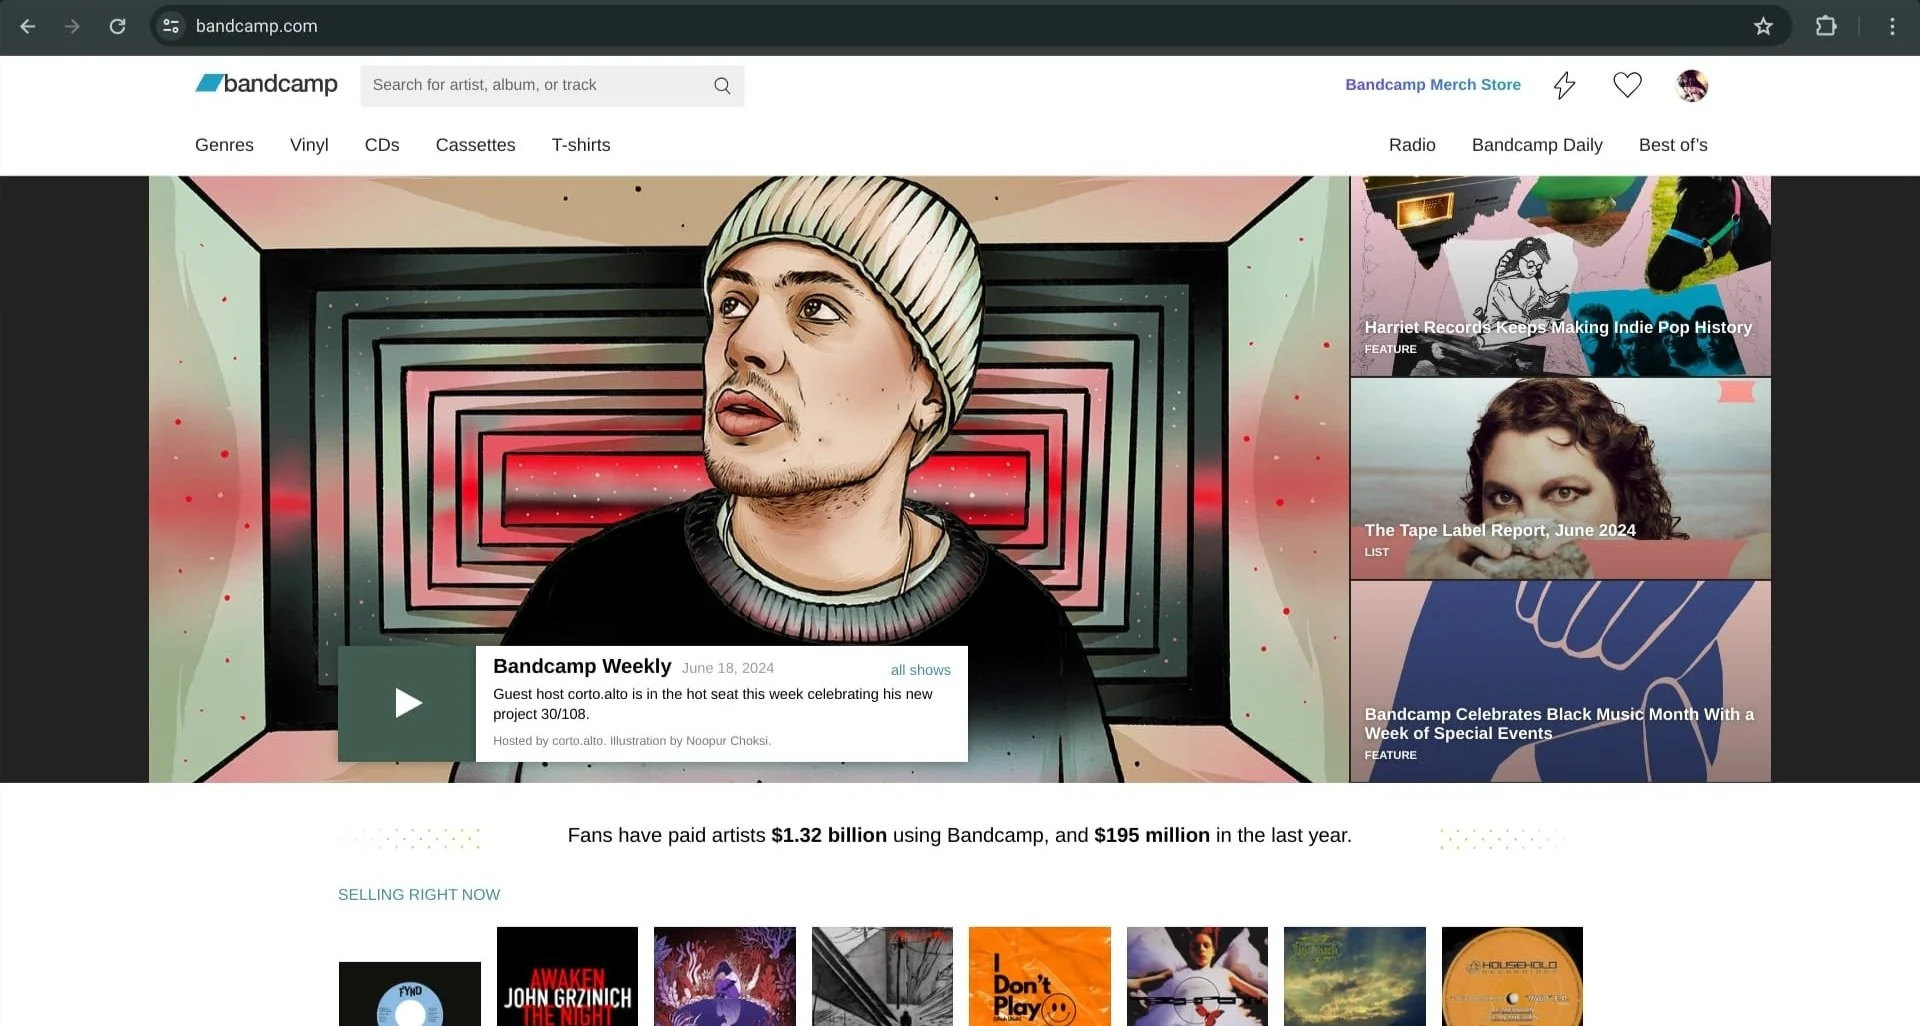Open the Chrome three-dot menu
The height and width of the screenshot is (1026, 1920).
click(x=1892, y=26)
